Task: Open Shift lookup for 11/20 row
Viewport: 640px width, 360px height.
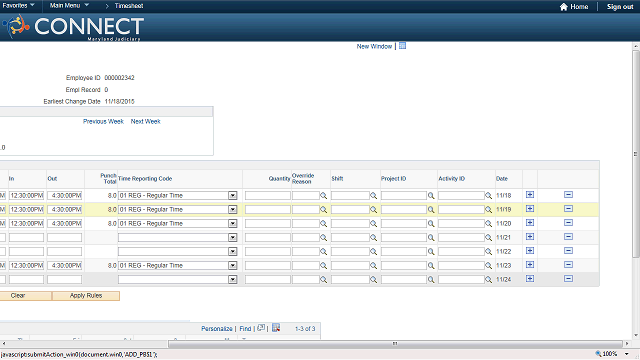Action: pos(373,224)
